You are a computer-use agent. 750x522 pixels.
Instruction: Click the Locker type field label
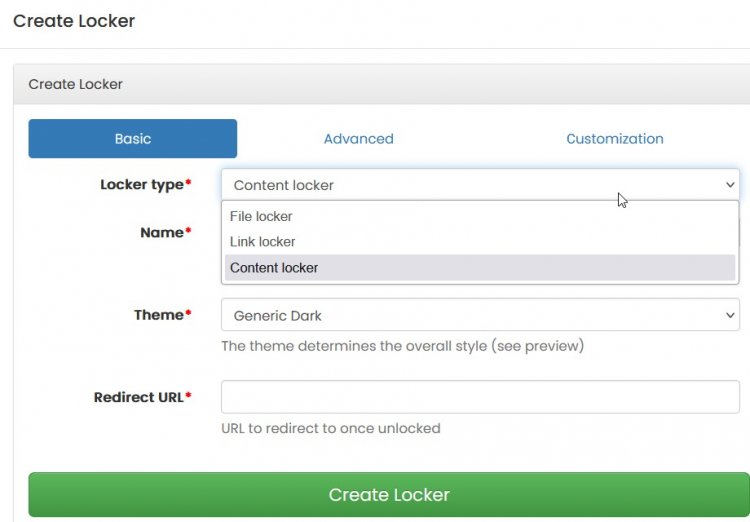[x=145, y=185]
